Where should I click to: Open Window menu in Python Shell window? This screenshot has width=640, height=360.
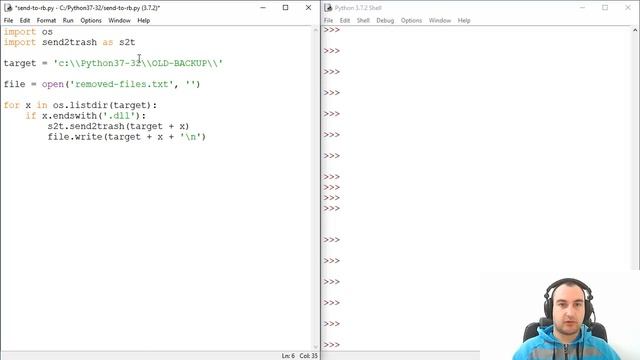click(440, 20)
